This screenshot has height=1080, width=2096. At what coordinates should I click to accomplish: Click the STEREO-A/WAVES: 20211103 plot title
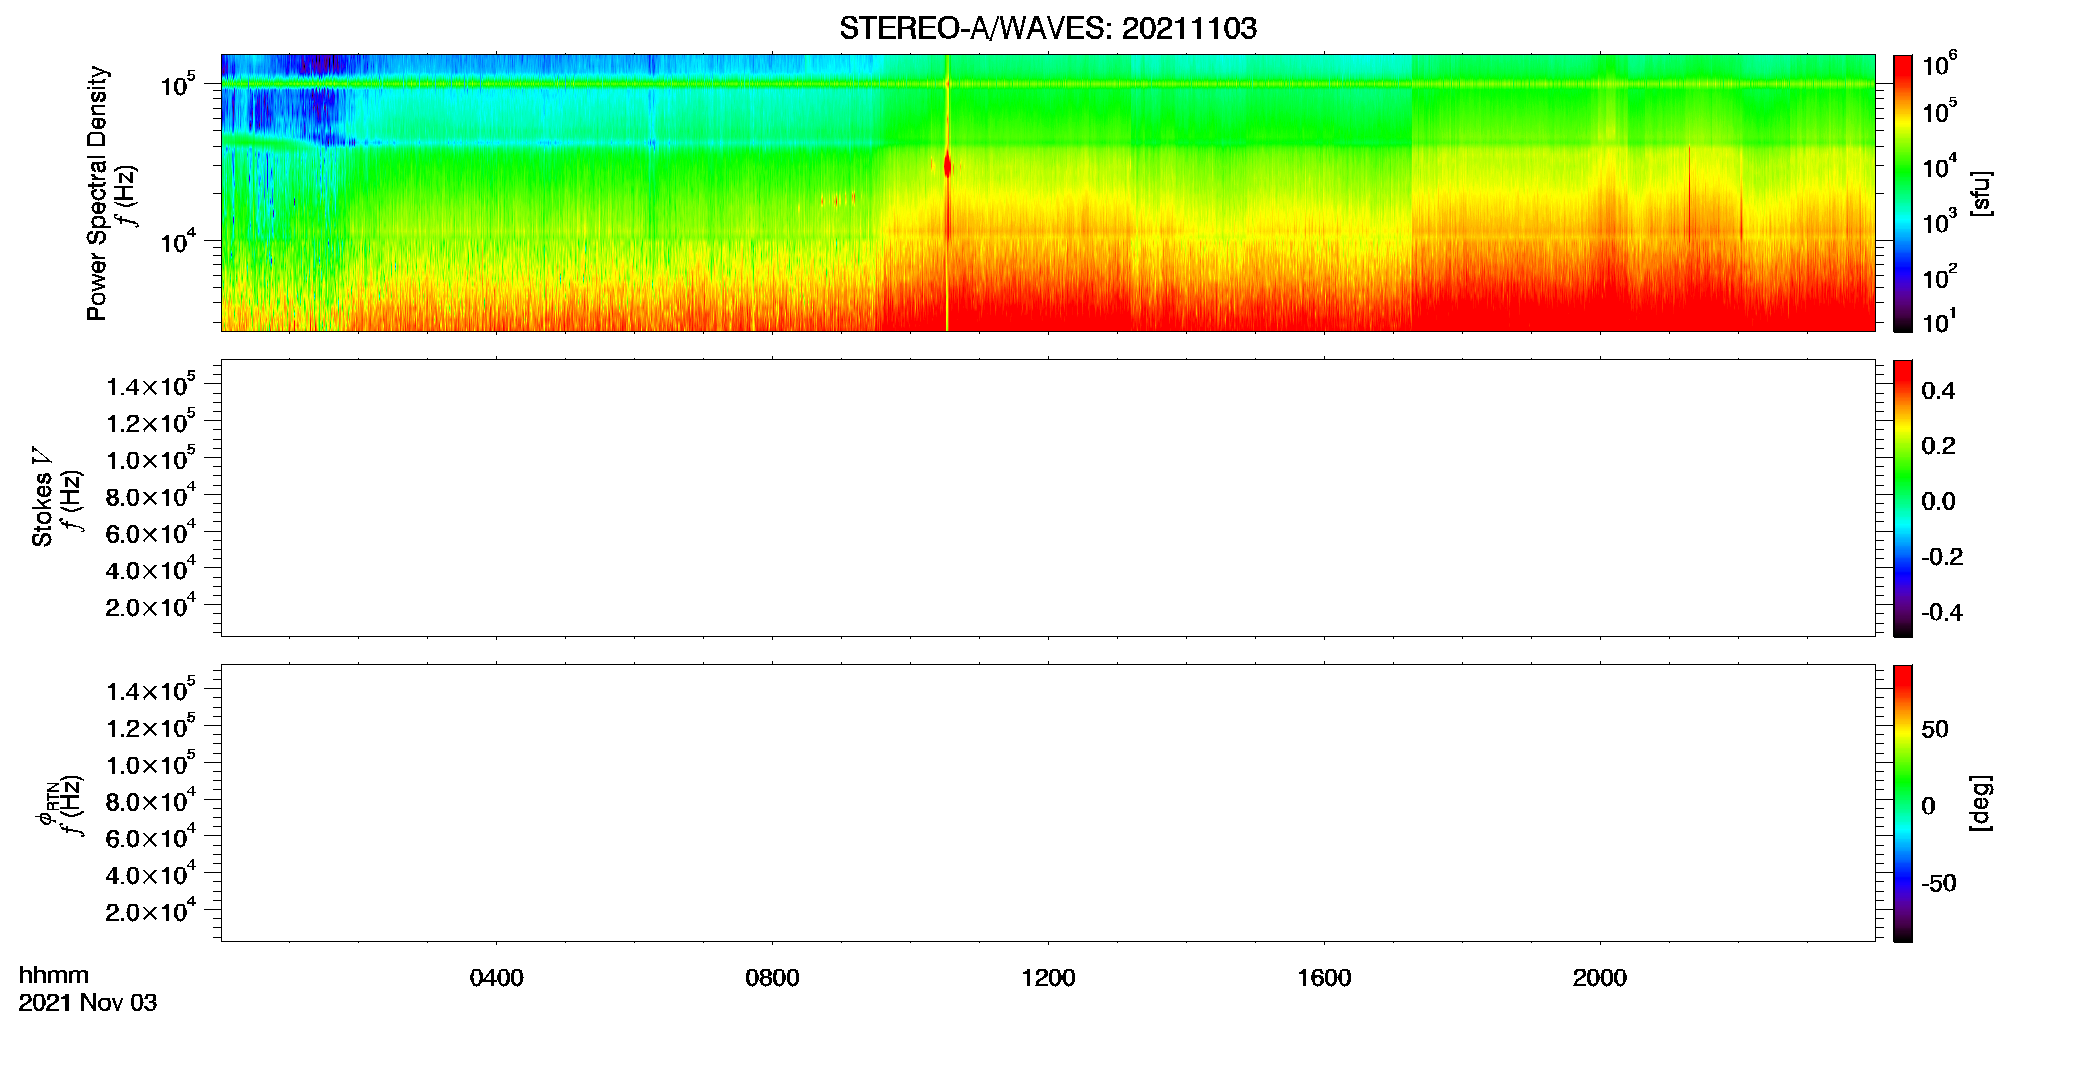(1048, 28)
